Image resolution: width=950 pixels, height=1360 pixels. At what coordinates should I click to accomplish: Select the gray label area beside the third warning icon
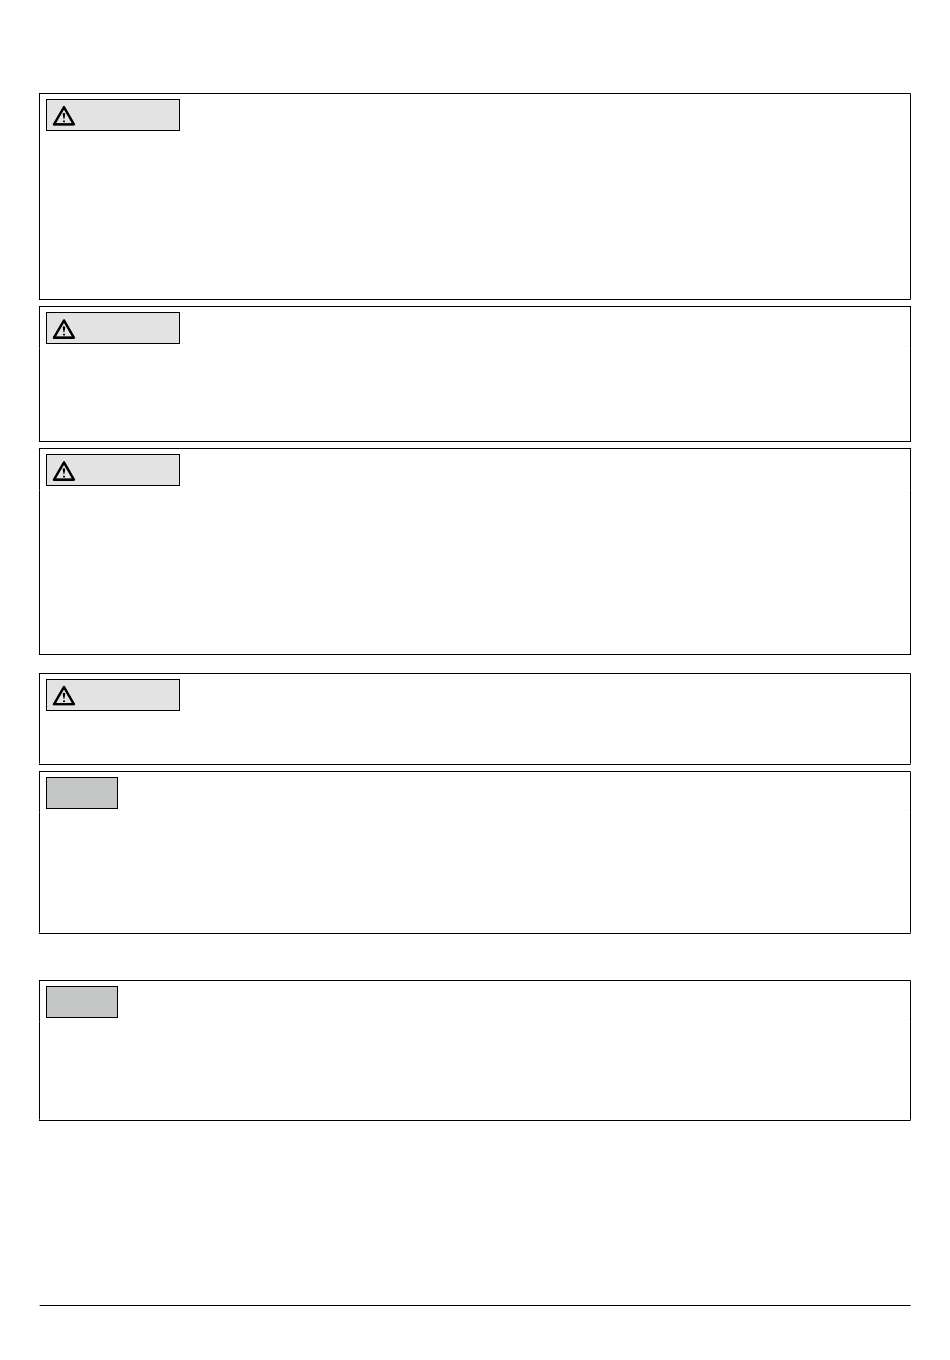127,470
